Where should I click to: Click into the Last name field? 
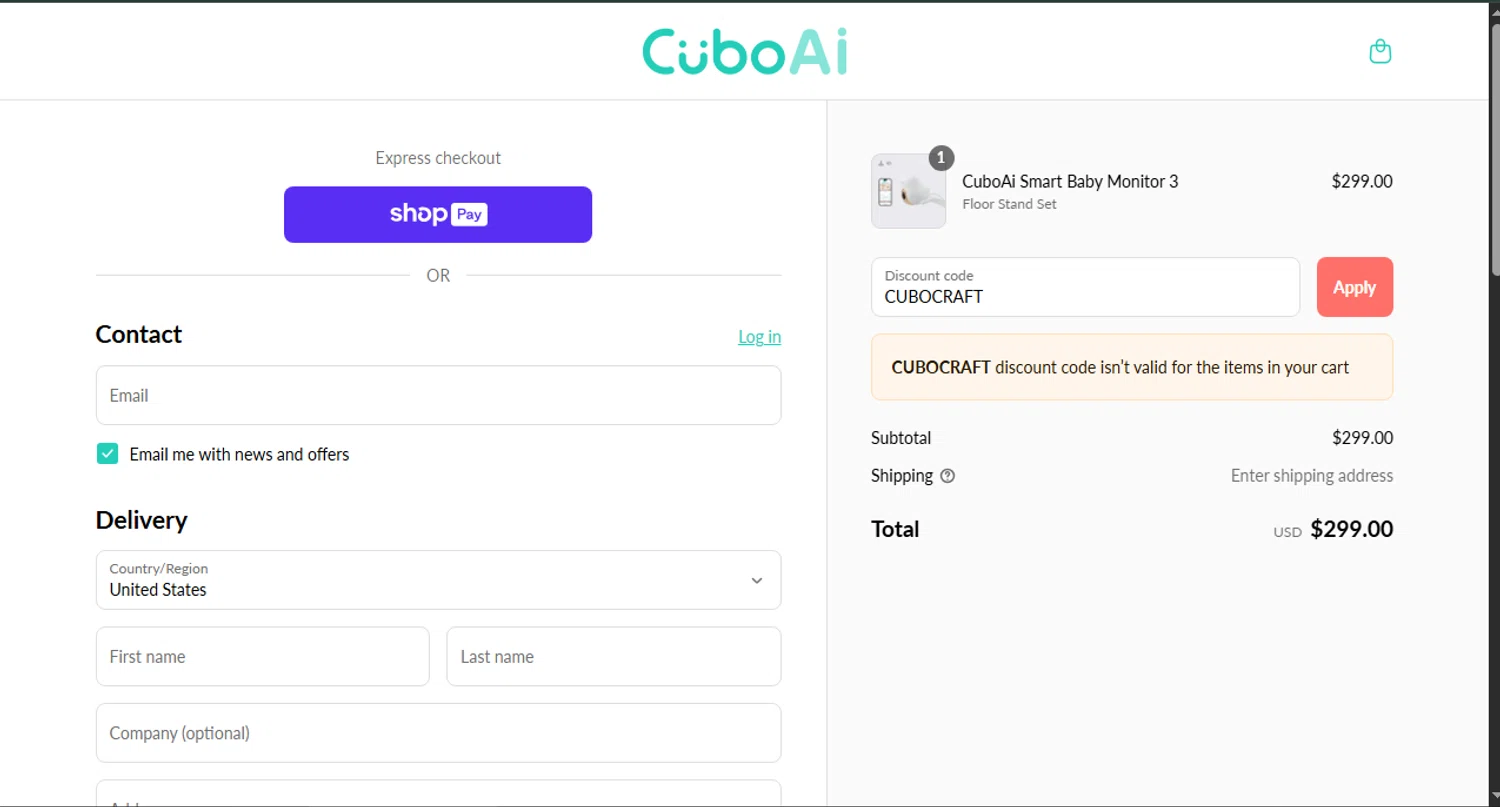[x=613, y=656]
